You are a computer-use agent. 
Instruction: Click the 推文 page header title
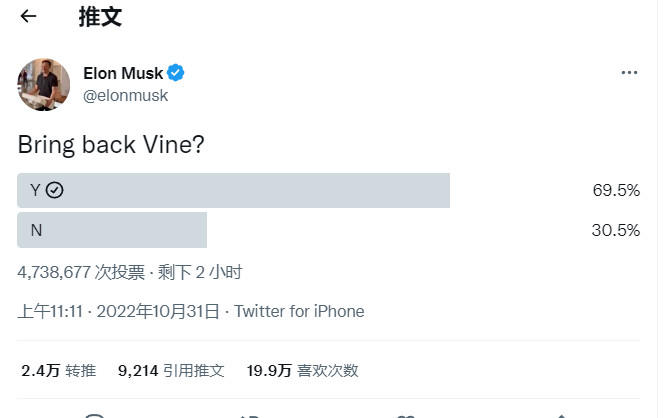[x=100, y=17]
